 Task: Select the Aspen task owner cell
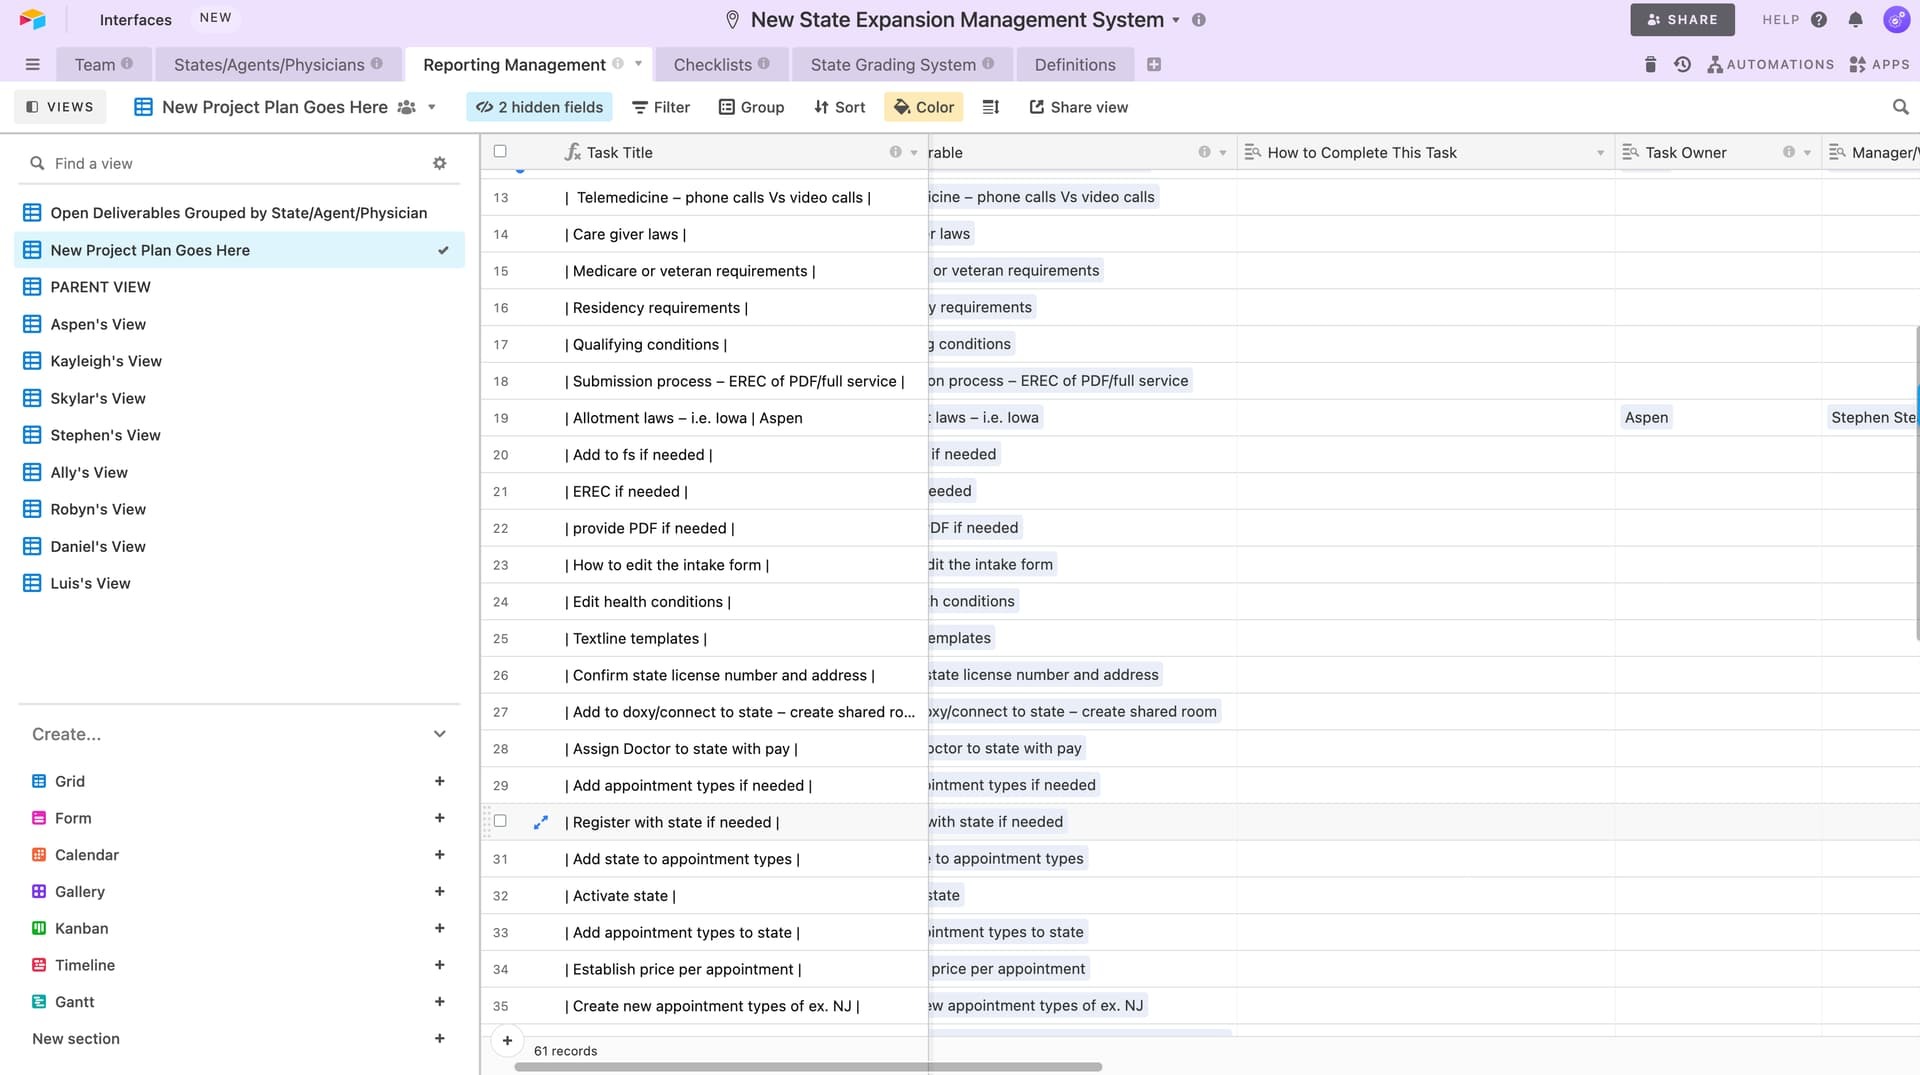point(1717,418)
